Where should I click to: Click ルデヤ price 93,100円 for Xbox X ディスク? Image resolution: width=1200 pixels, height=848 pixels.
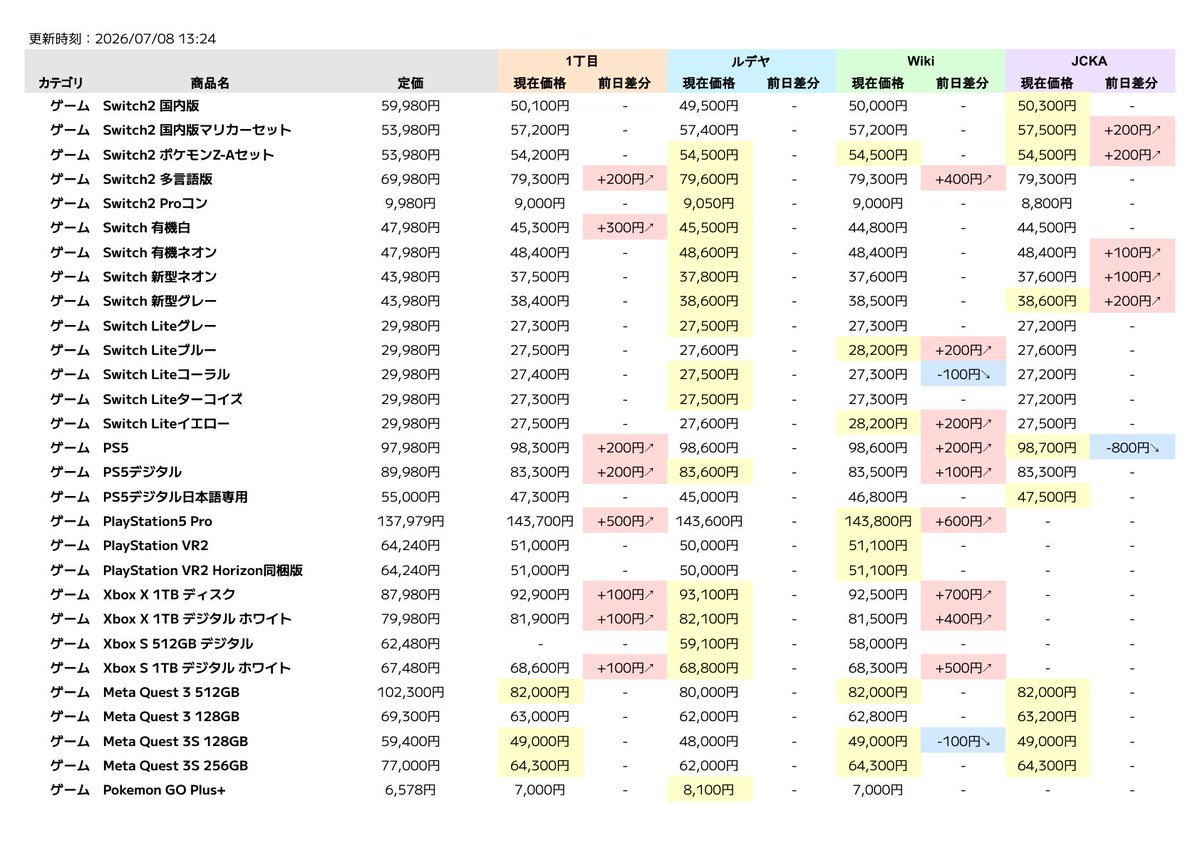click(709, 595)
